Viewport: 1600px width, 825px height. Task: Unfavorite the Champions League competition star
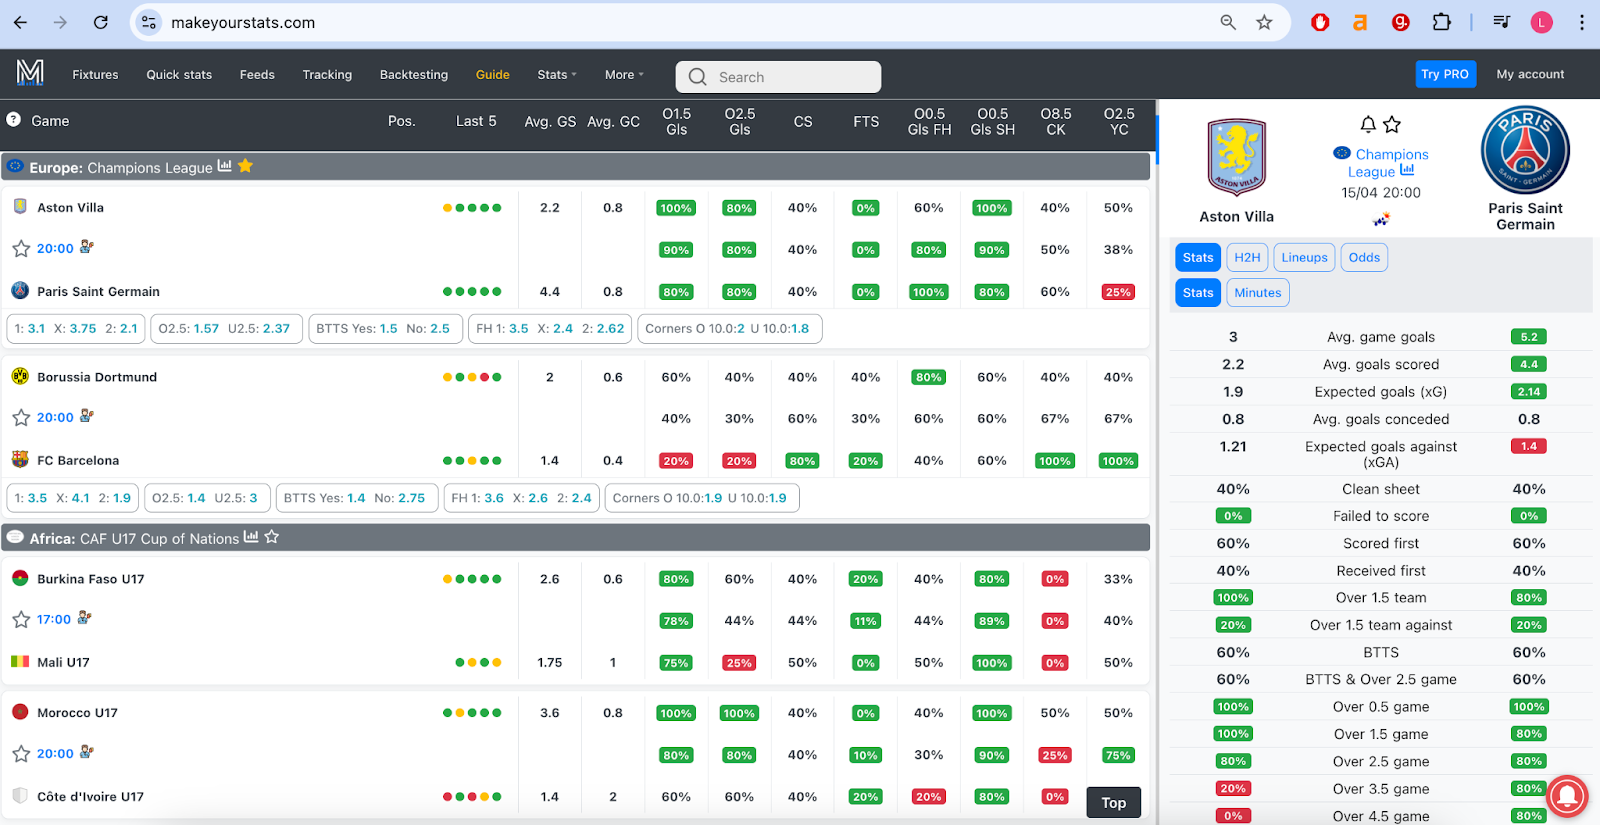click(x=245, y=166)
